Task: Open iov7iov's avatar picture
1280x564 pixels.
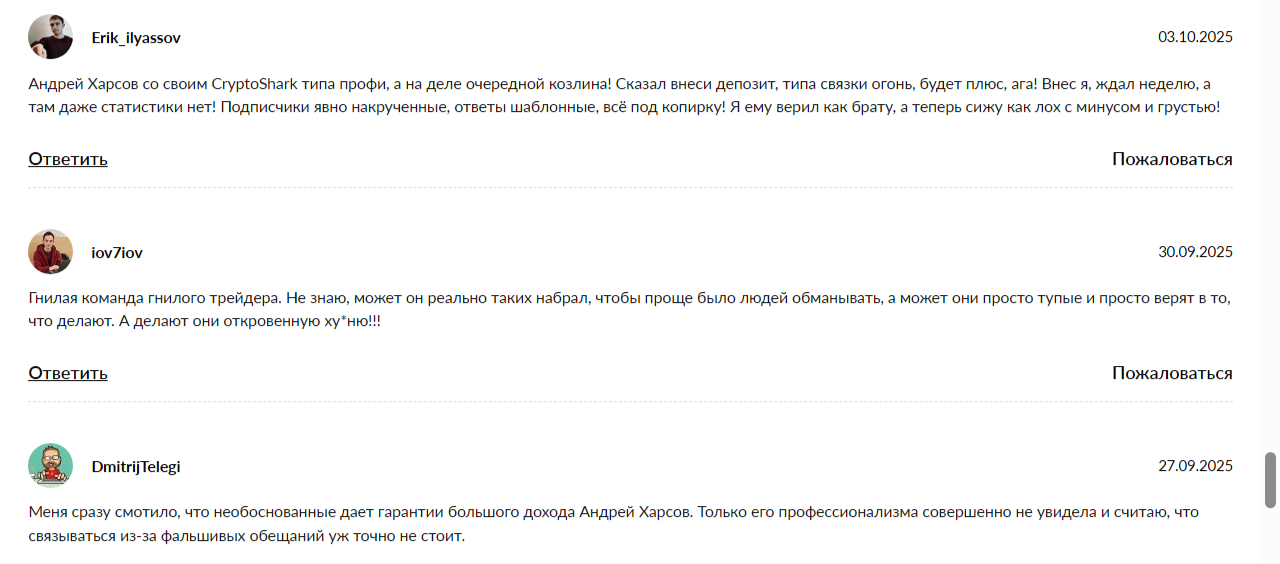Action: point(50,252)
